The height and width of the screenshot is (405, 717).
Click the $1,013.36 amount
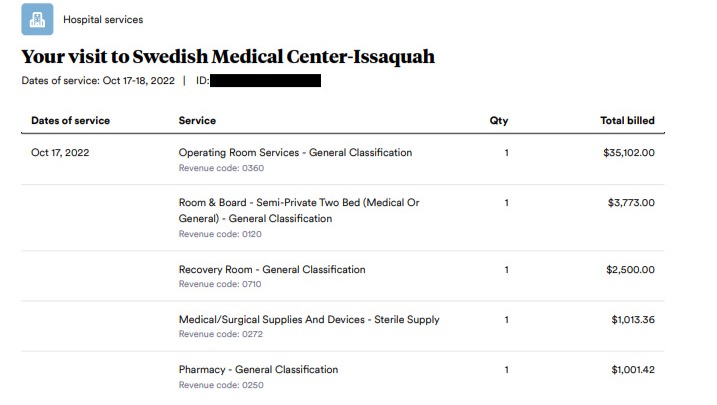point(633,320)
